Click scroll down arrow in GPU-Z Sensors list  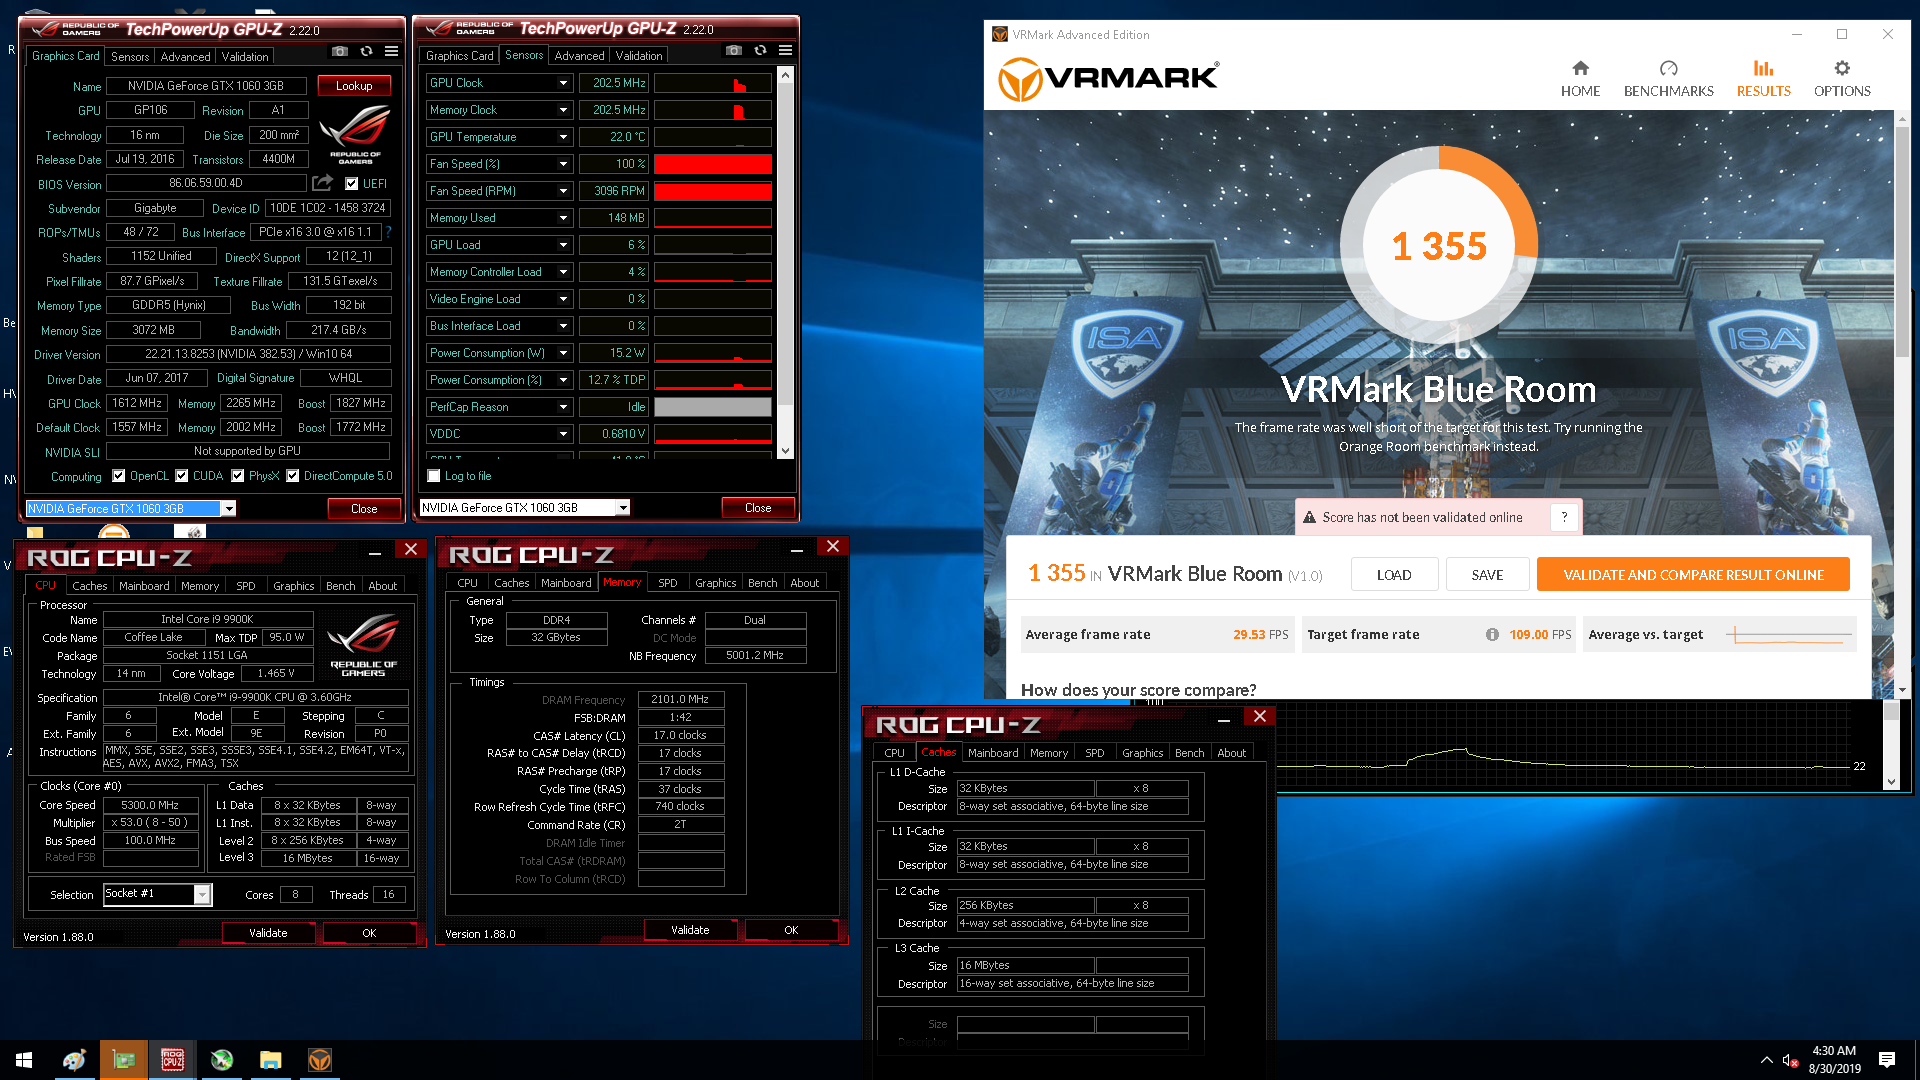(785, 451)
